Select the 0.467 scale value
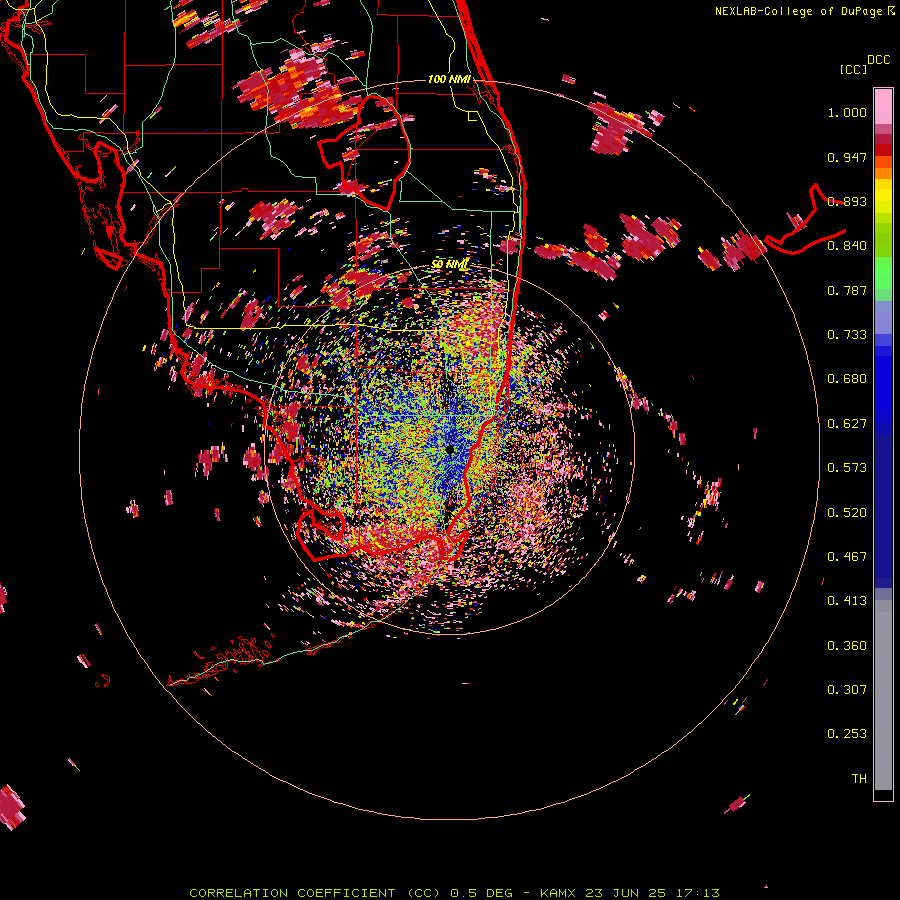Screen dimensions: 900x900 pyautogui.click(x=847, y=557)
